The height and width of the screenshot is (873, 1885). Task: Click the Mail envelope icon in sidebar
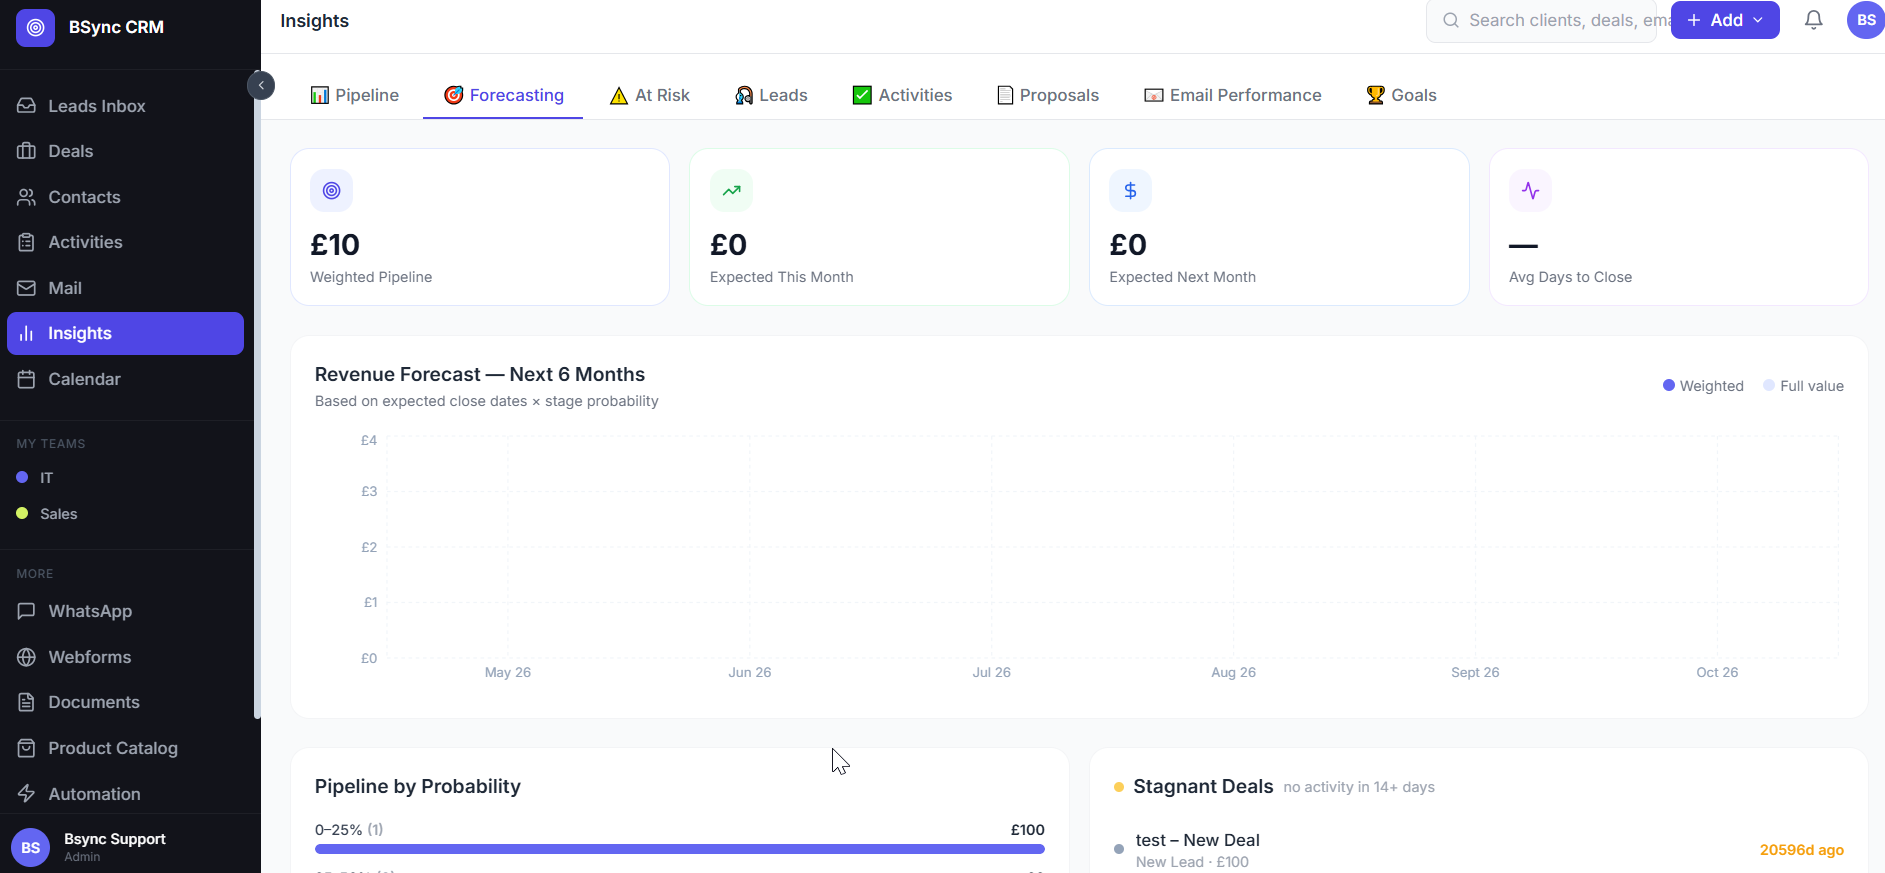(27, 288)
